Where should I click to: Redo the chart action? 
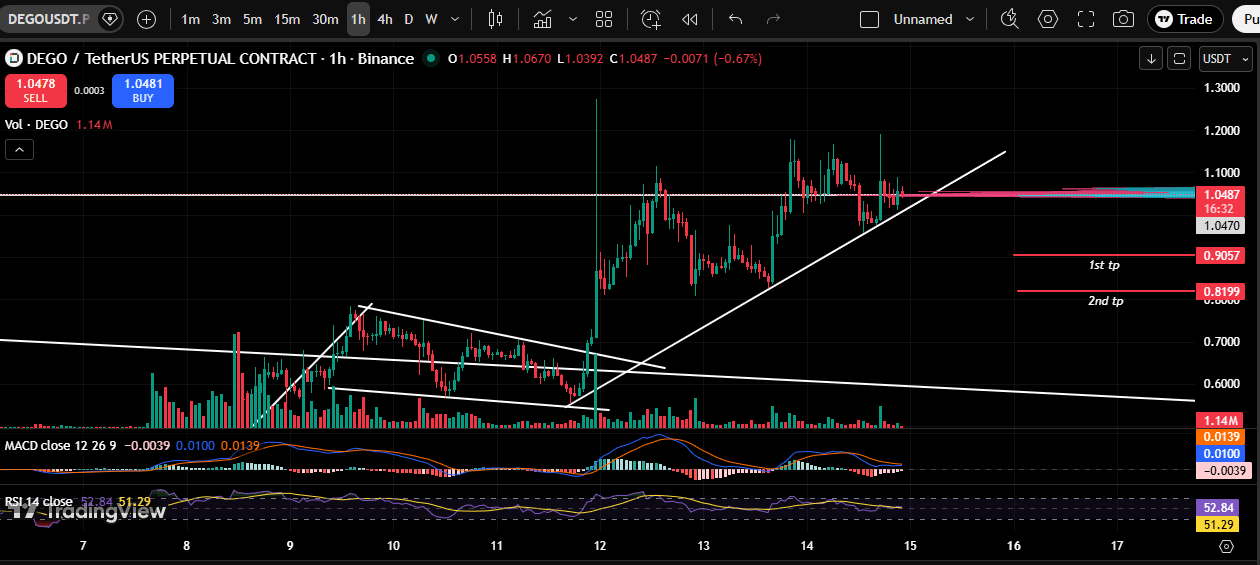(x=772, y=19)
